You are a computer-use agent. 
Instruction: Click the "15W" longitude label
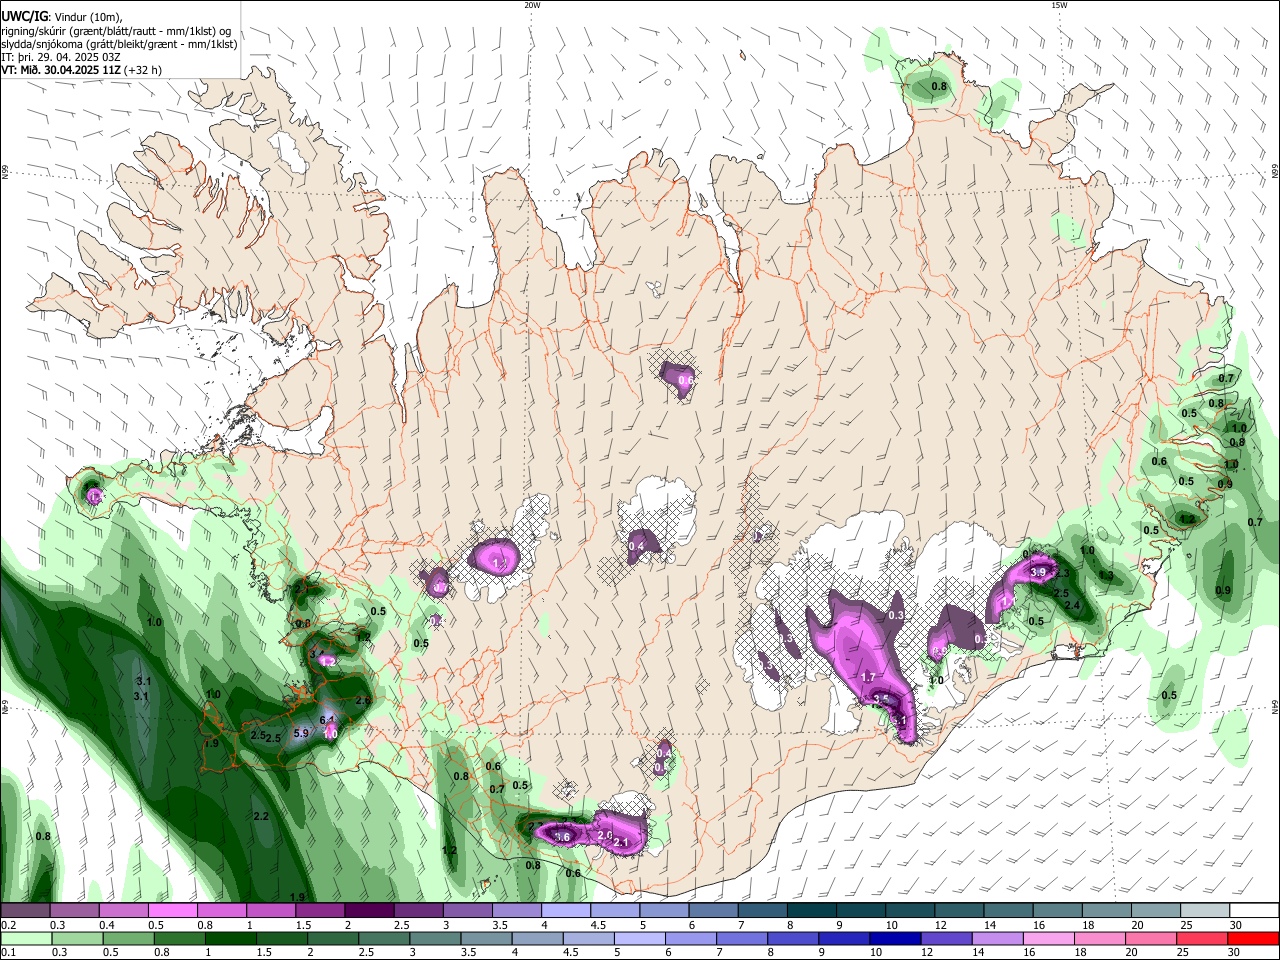click(x=1059, y=5)
